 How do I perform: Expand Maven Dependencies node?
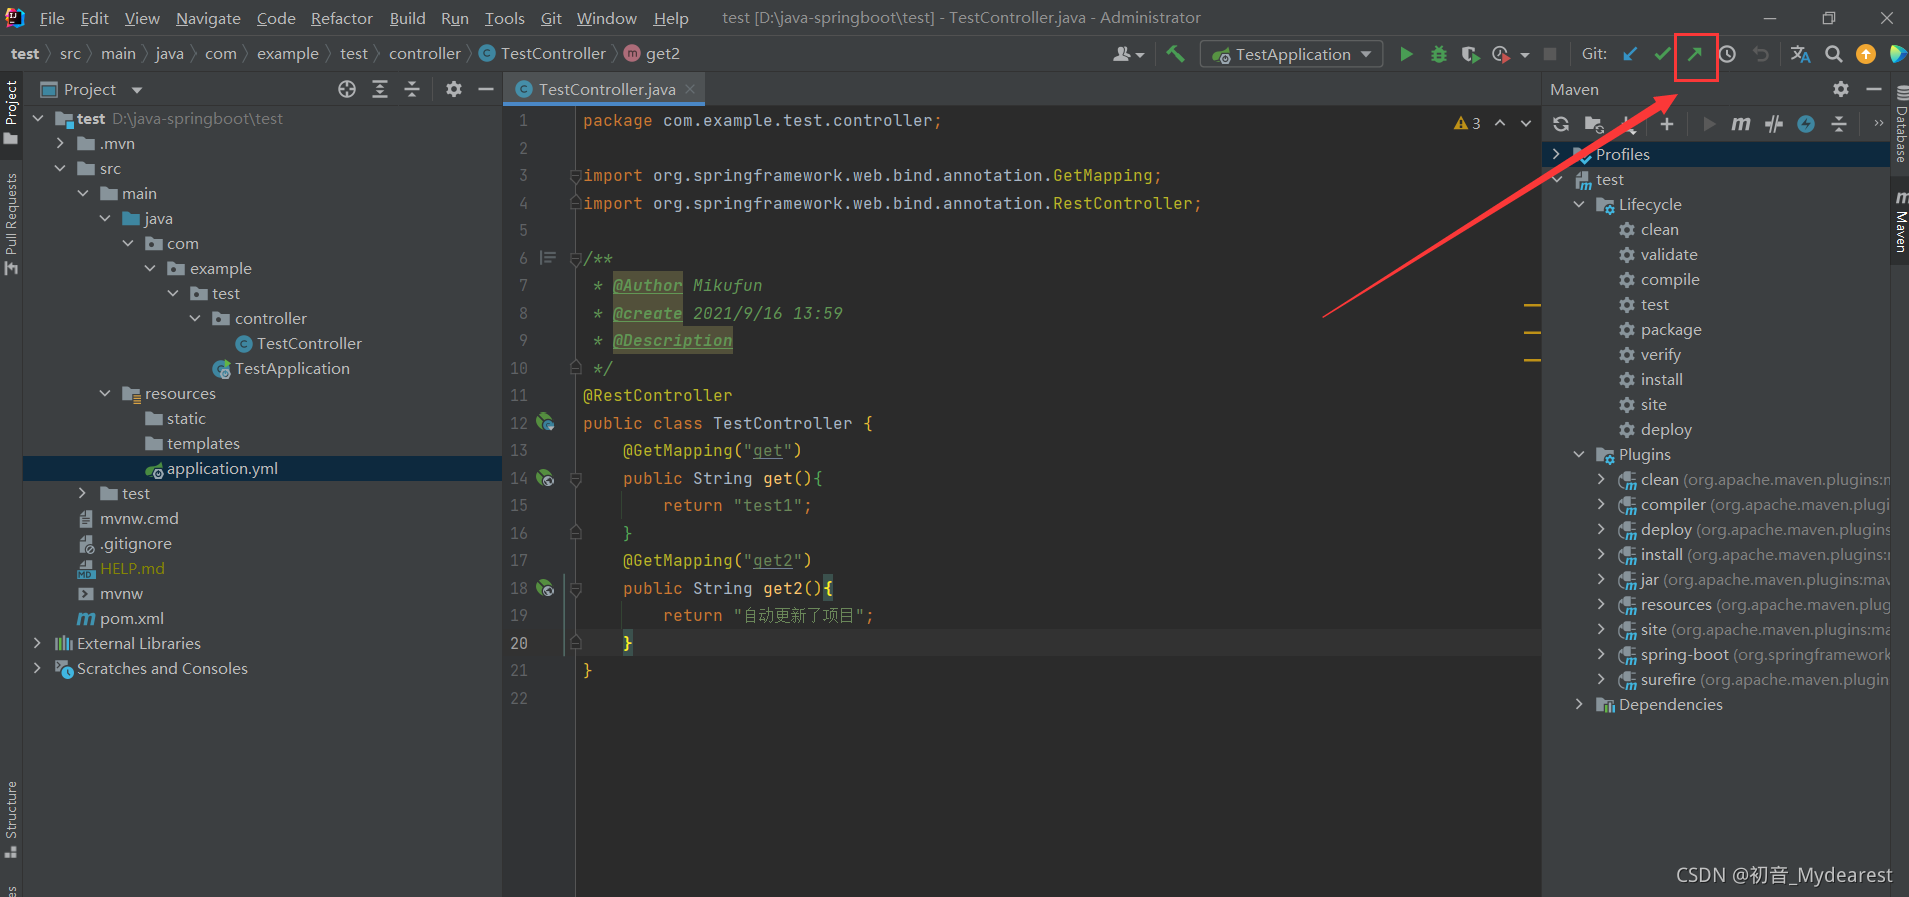click(x=1579, y=704)
